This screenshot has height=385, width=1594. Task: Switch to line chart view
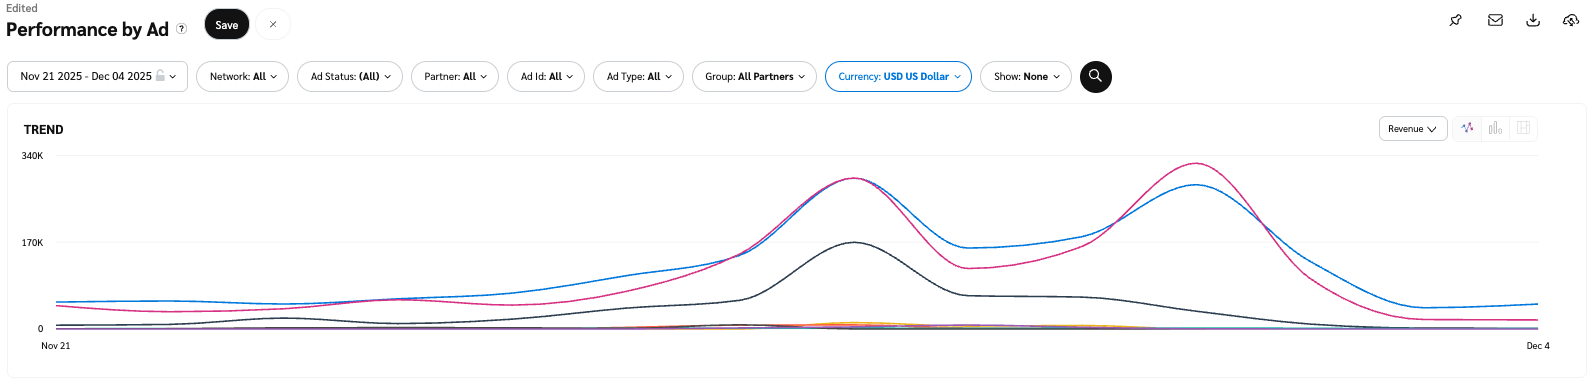coord(1467,128)
